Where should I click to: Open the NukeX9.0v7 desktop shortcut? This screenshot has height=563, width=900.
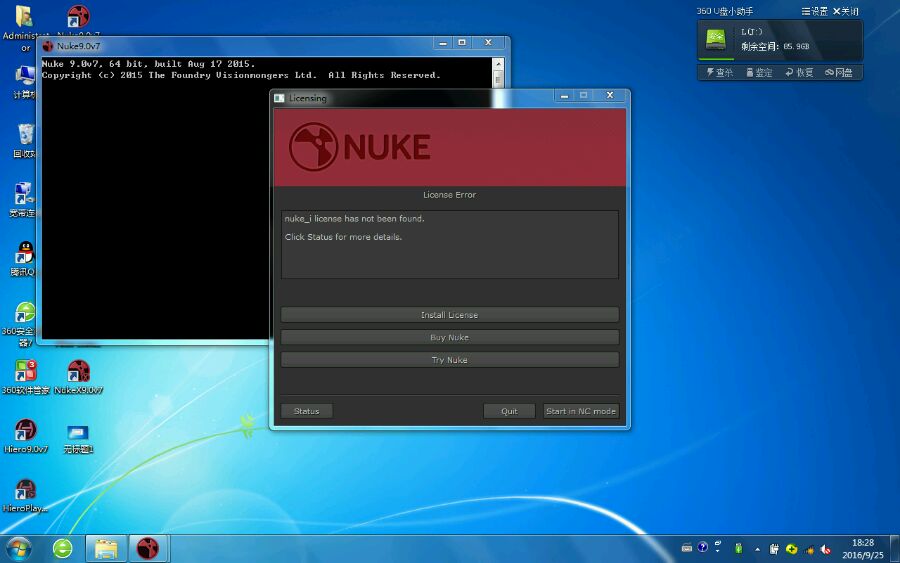click(x=78, y=373)
